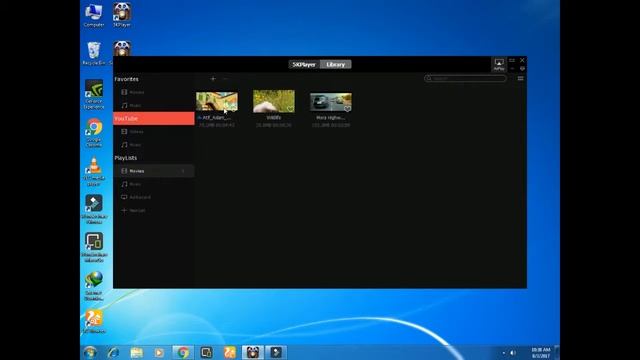The image size is (640, 360).
Task: Click the taskbar clock
Action: click(x=541, y=353)
